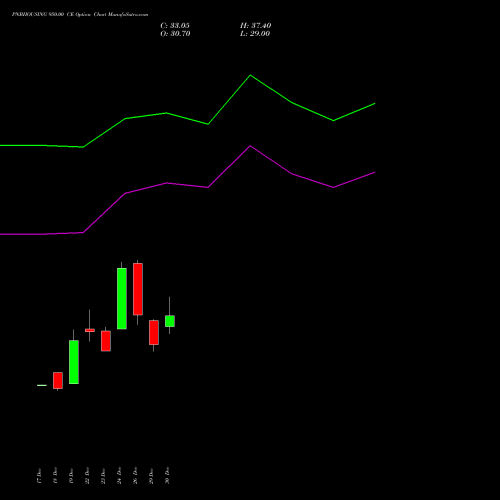Image resolution: width=500 pixels, height=500 pixels.
Task: Click the 23 Dec date label
Action: pyautogui.click(x=103, y=476)
